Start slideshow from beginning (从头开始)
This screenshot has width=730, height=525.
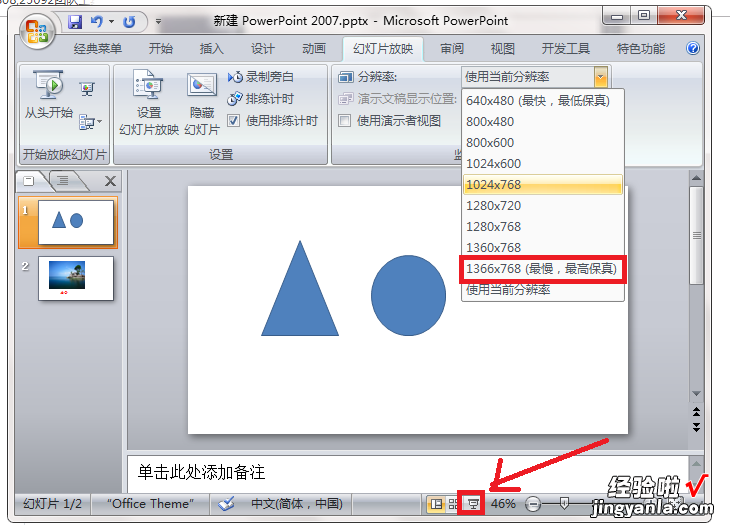pos(48,95)
